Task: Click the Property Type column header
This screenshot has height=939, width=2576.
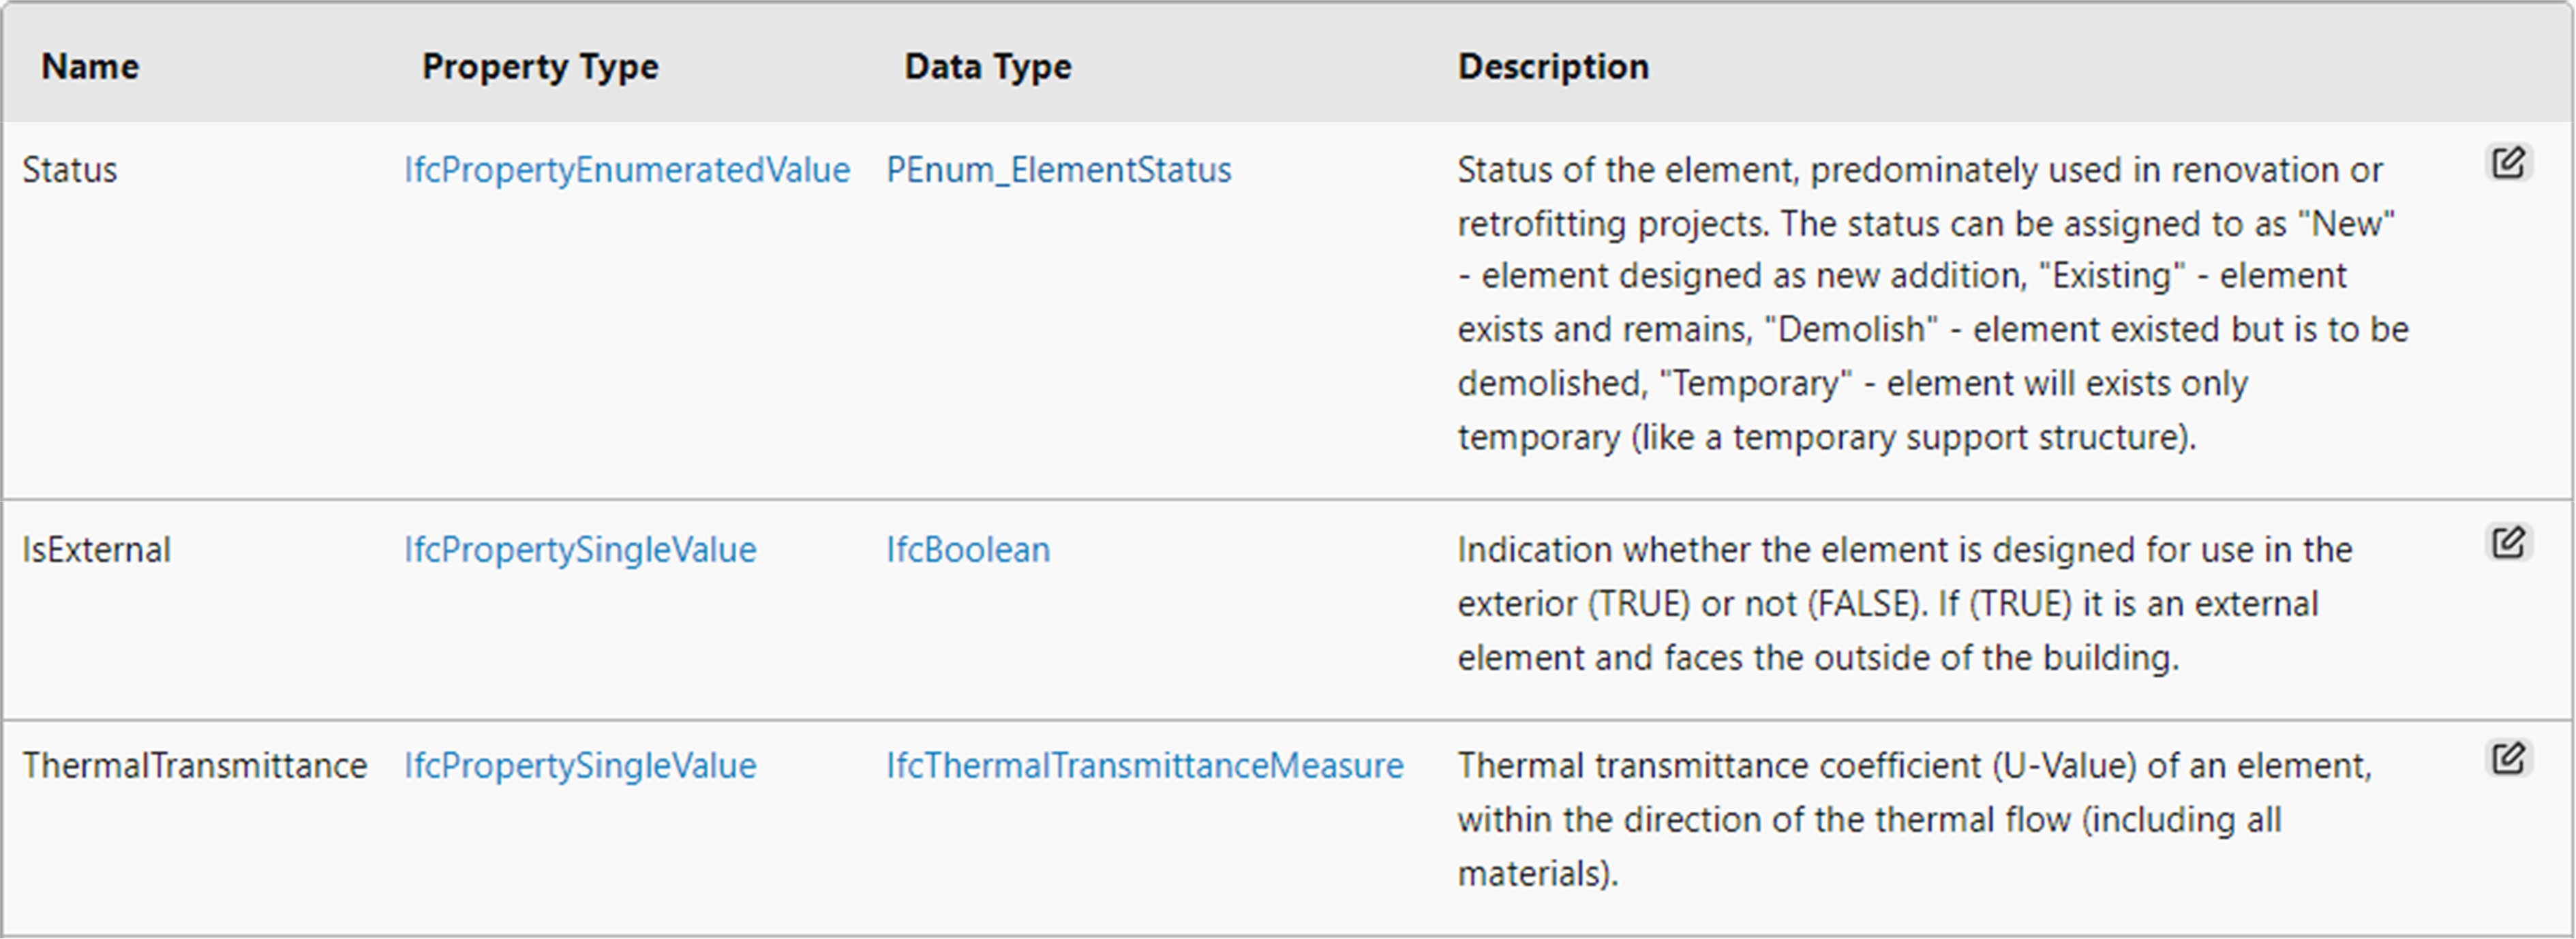Action: coord(540,66)
